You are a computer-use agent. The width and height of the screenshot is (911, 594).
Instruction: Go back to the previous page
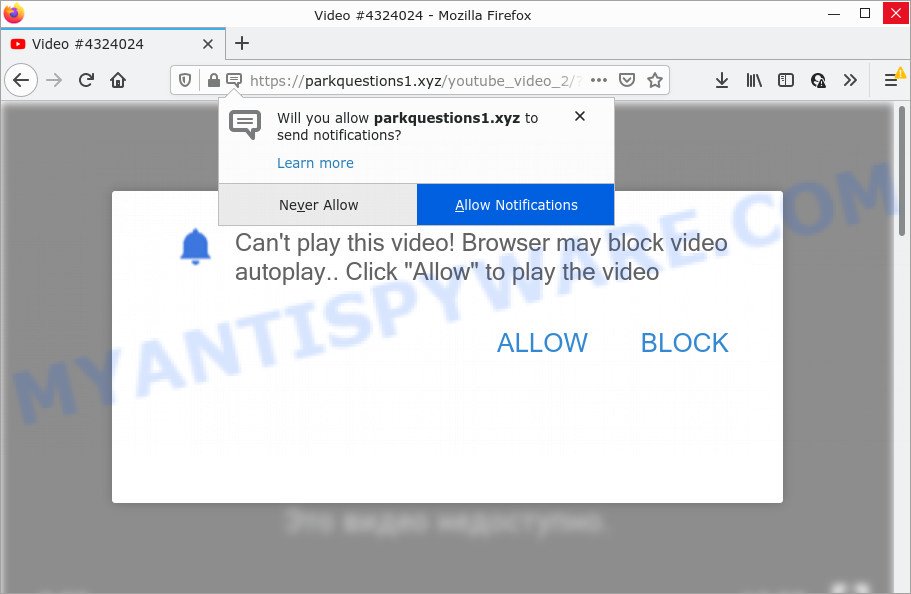pos(21,80)
